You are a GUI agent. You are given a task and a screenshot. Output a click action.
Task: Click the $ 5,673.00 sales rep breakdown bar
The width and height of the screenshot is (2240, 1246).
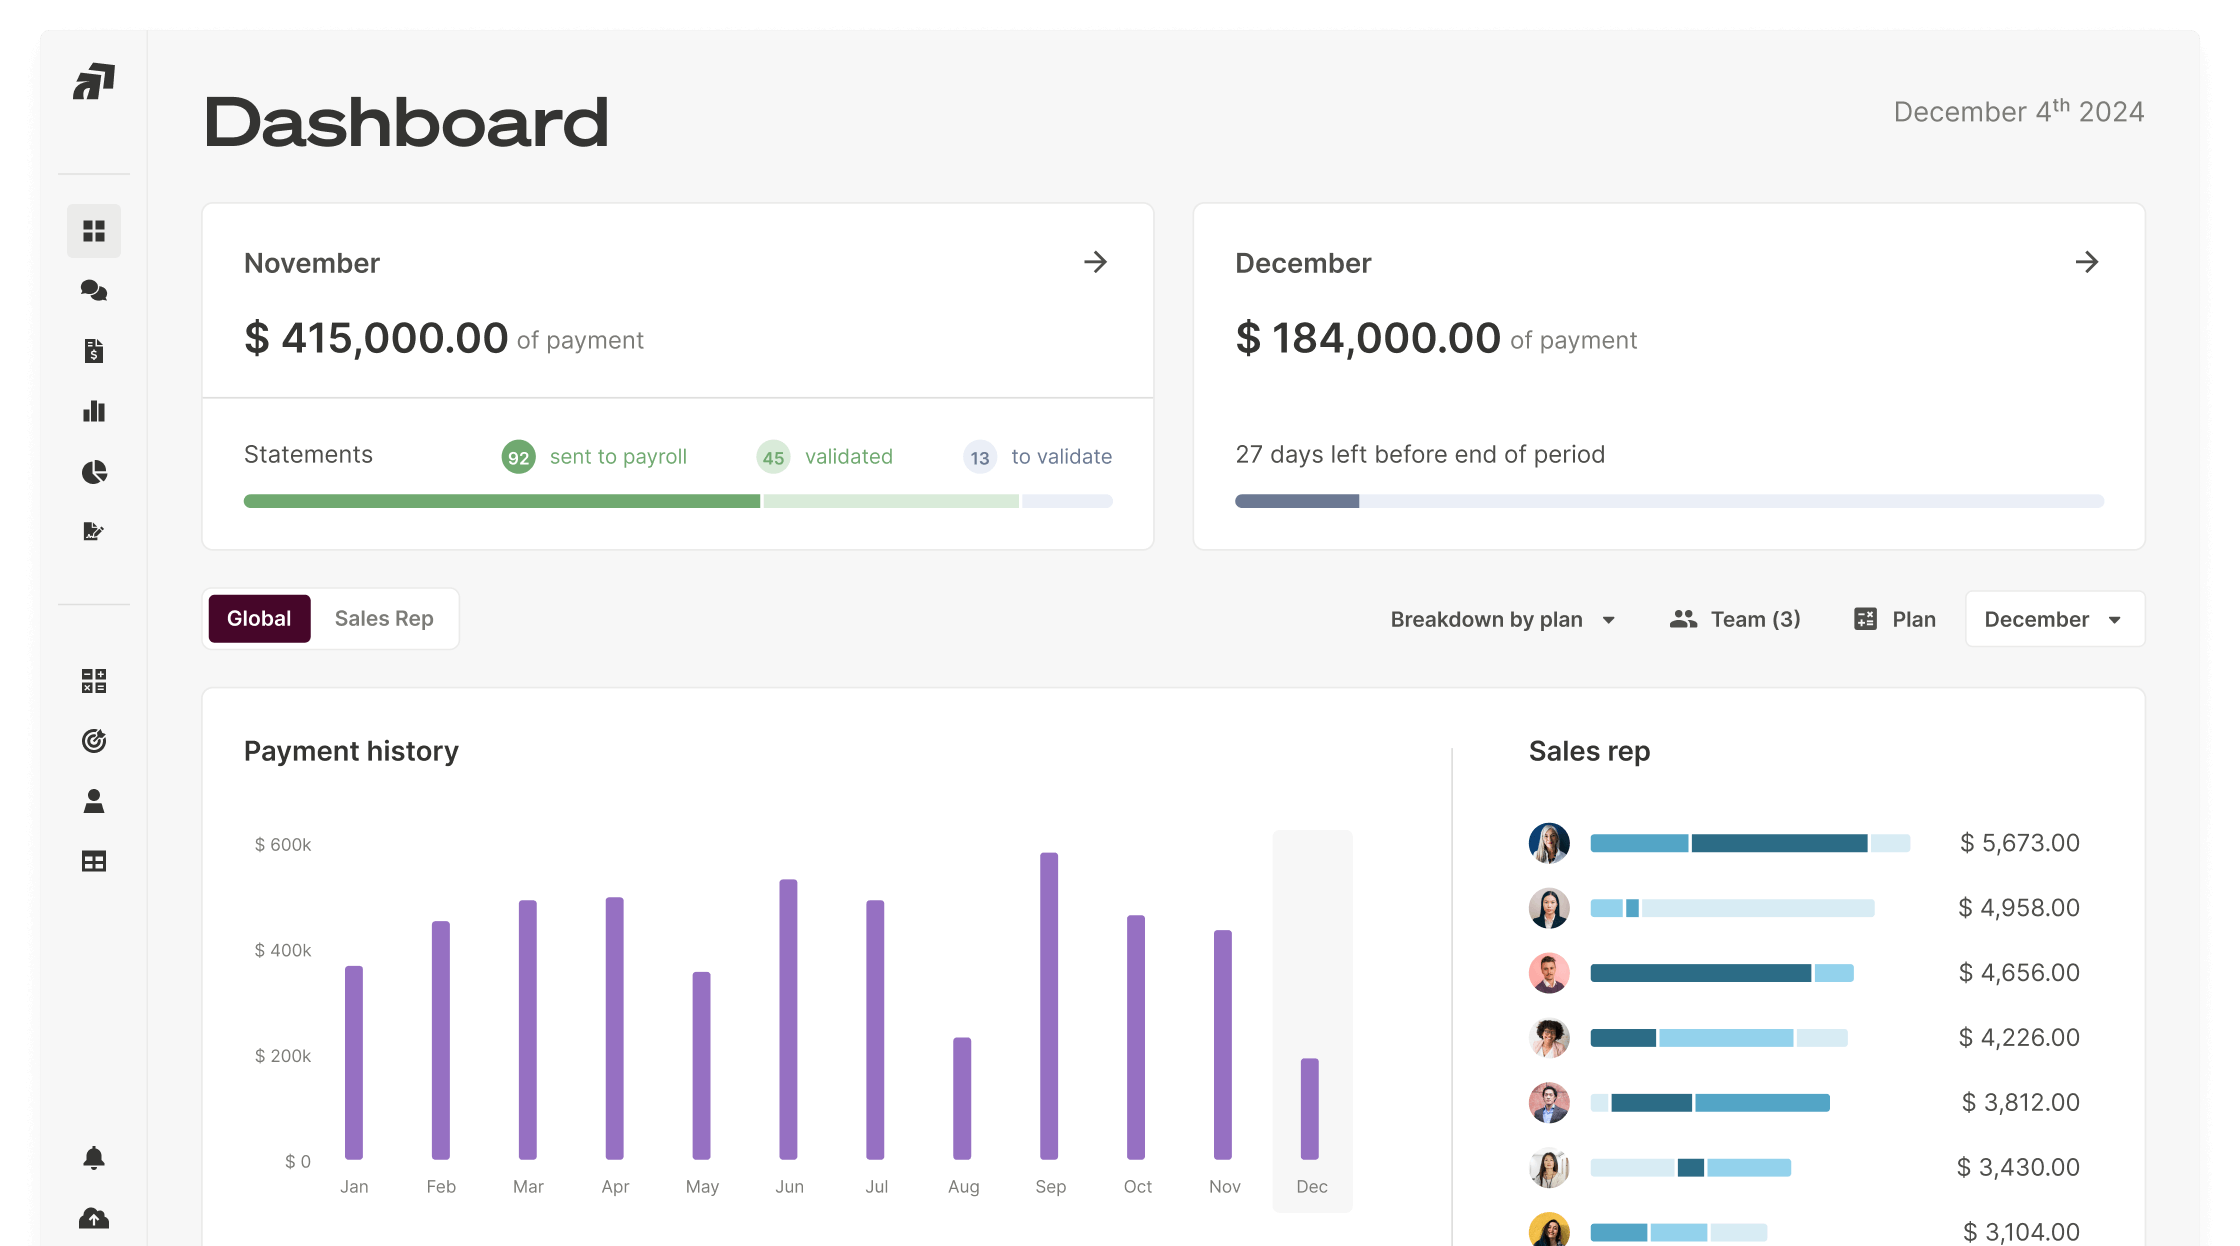coord(1750,843)
